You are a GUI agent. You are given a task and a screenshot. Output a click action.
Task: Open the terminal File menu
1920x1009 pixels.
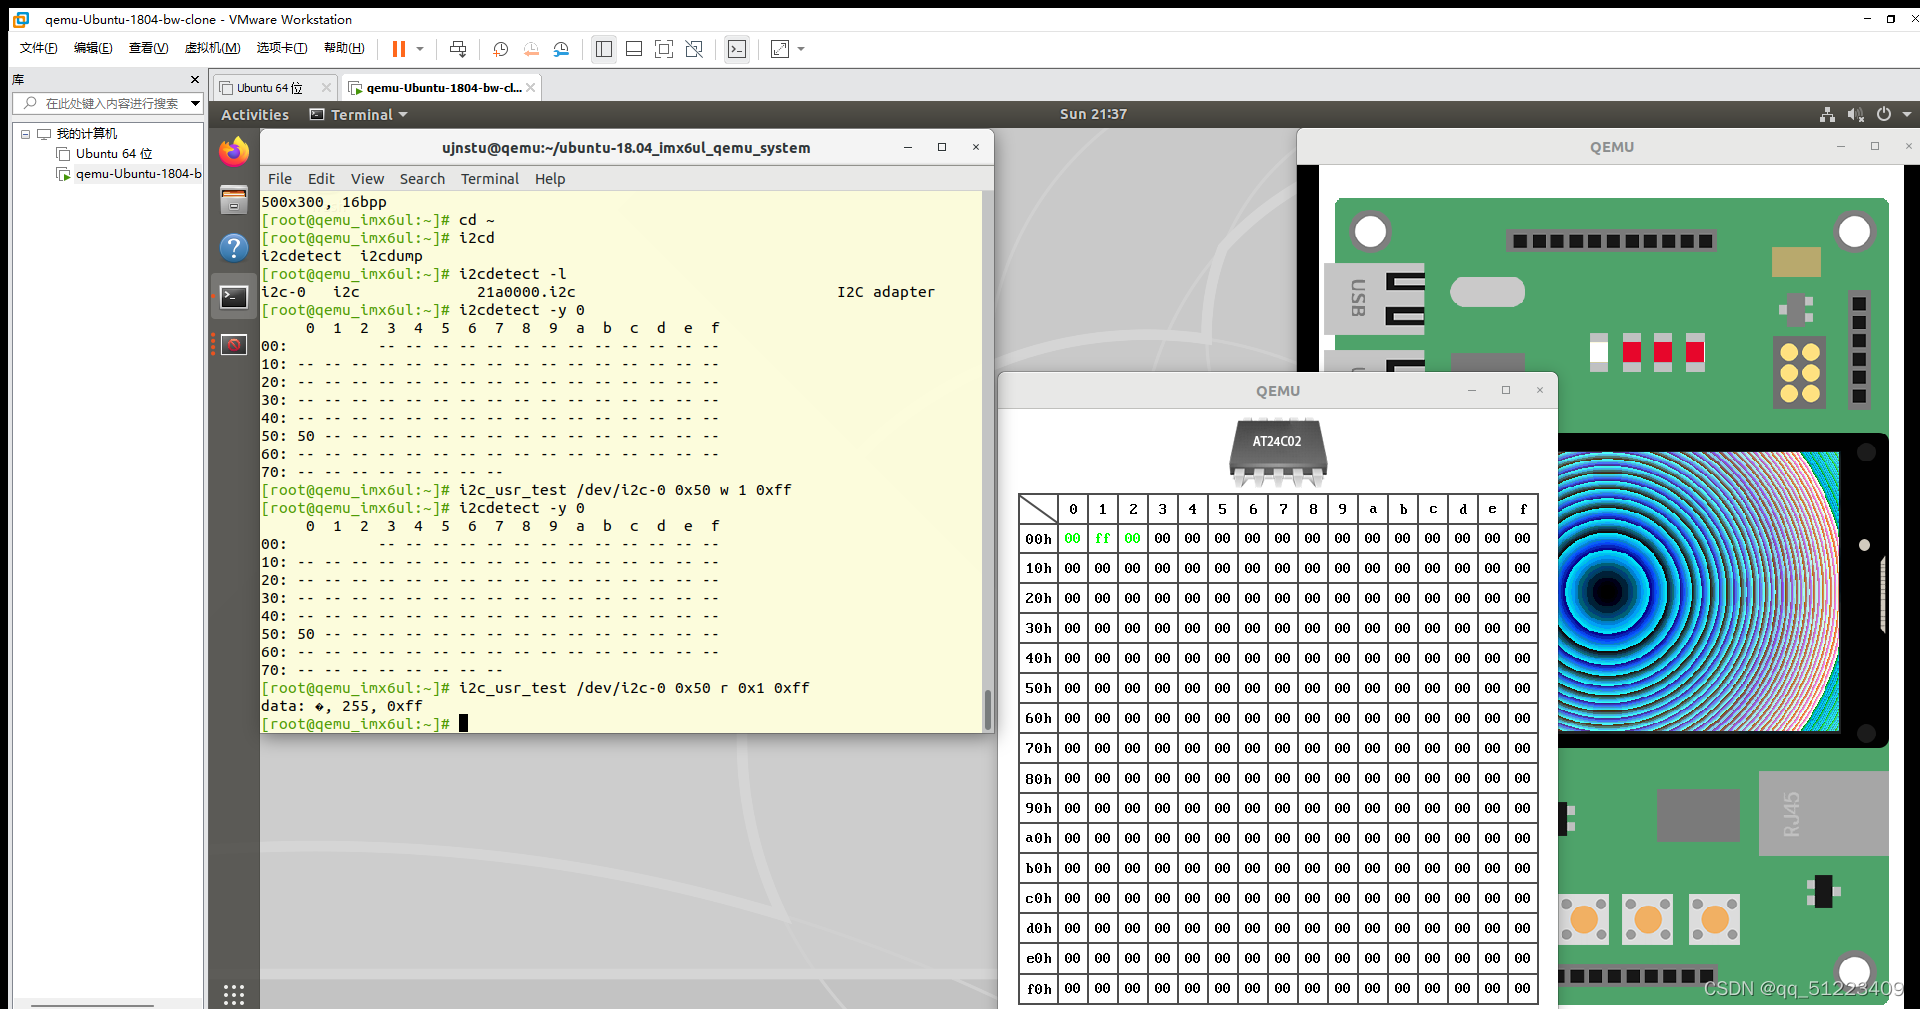coord(280,179)
